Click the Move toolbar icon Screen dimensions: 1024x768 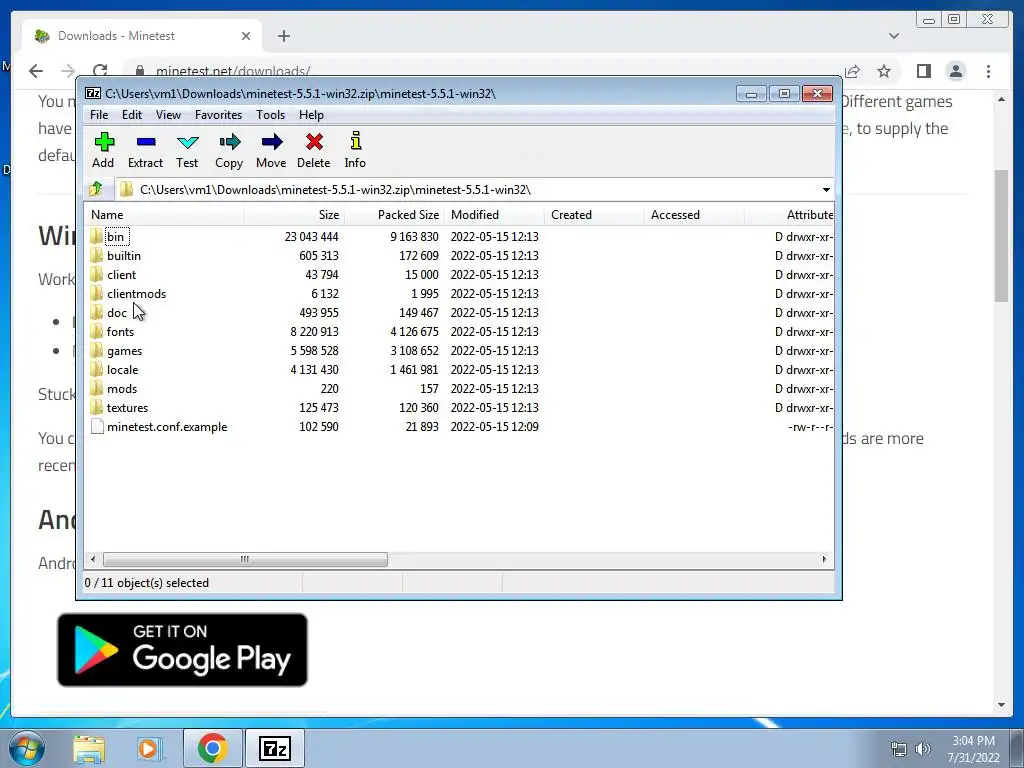coord(271,150)
